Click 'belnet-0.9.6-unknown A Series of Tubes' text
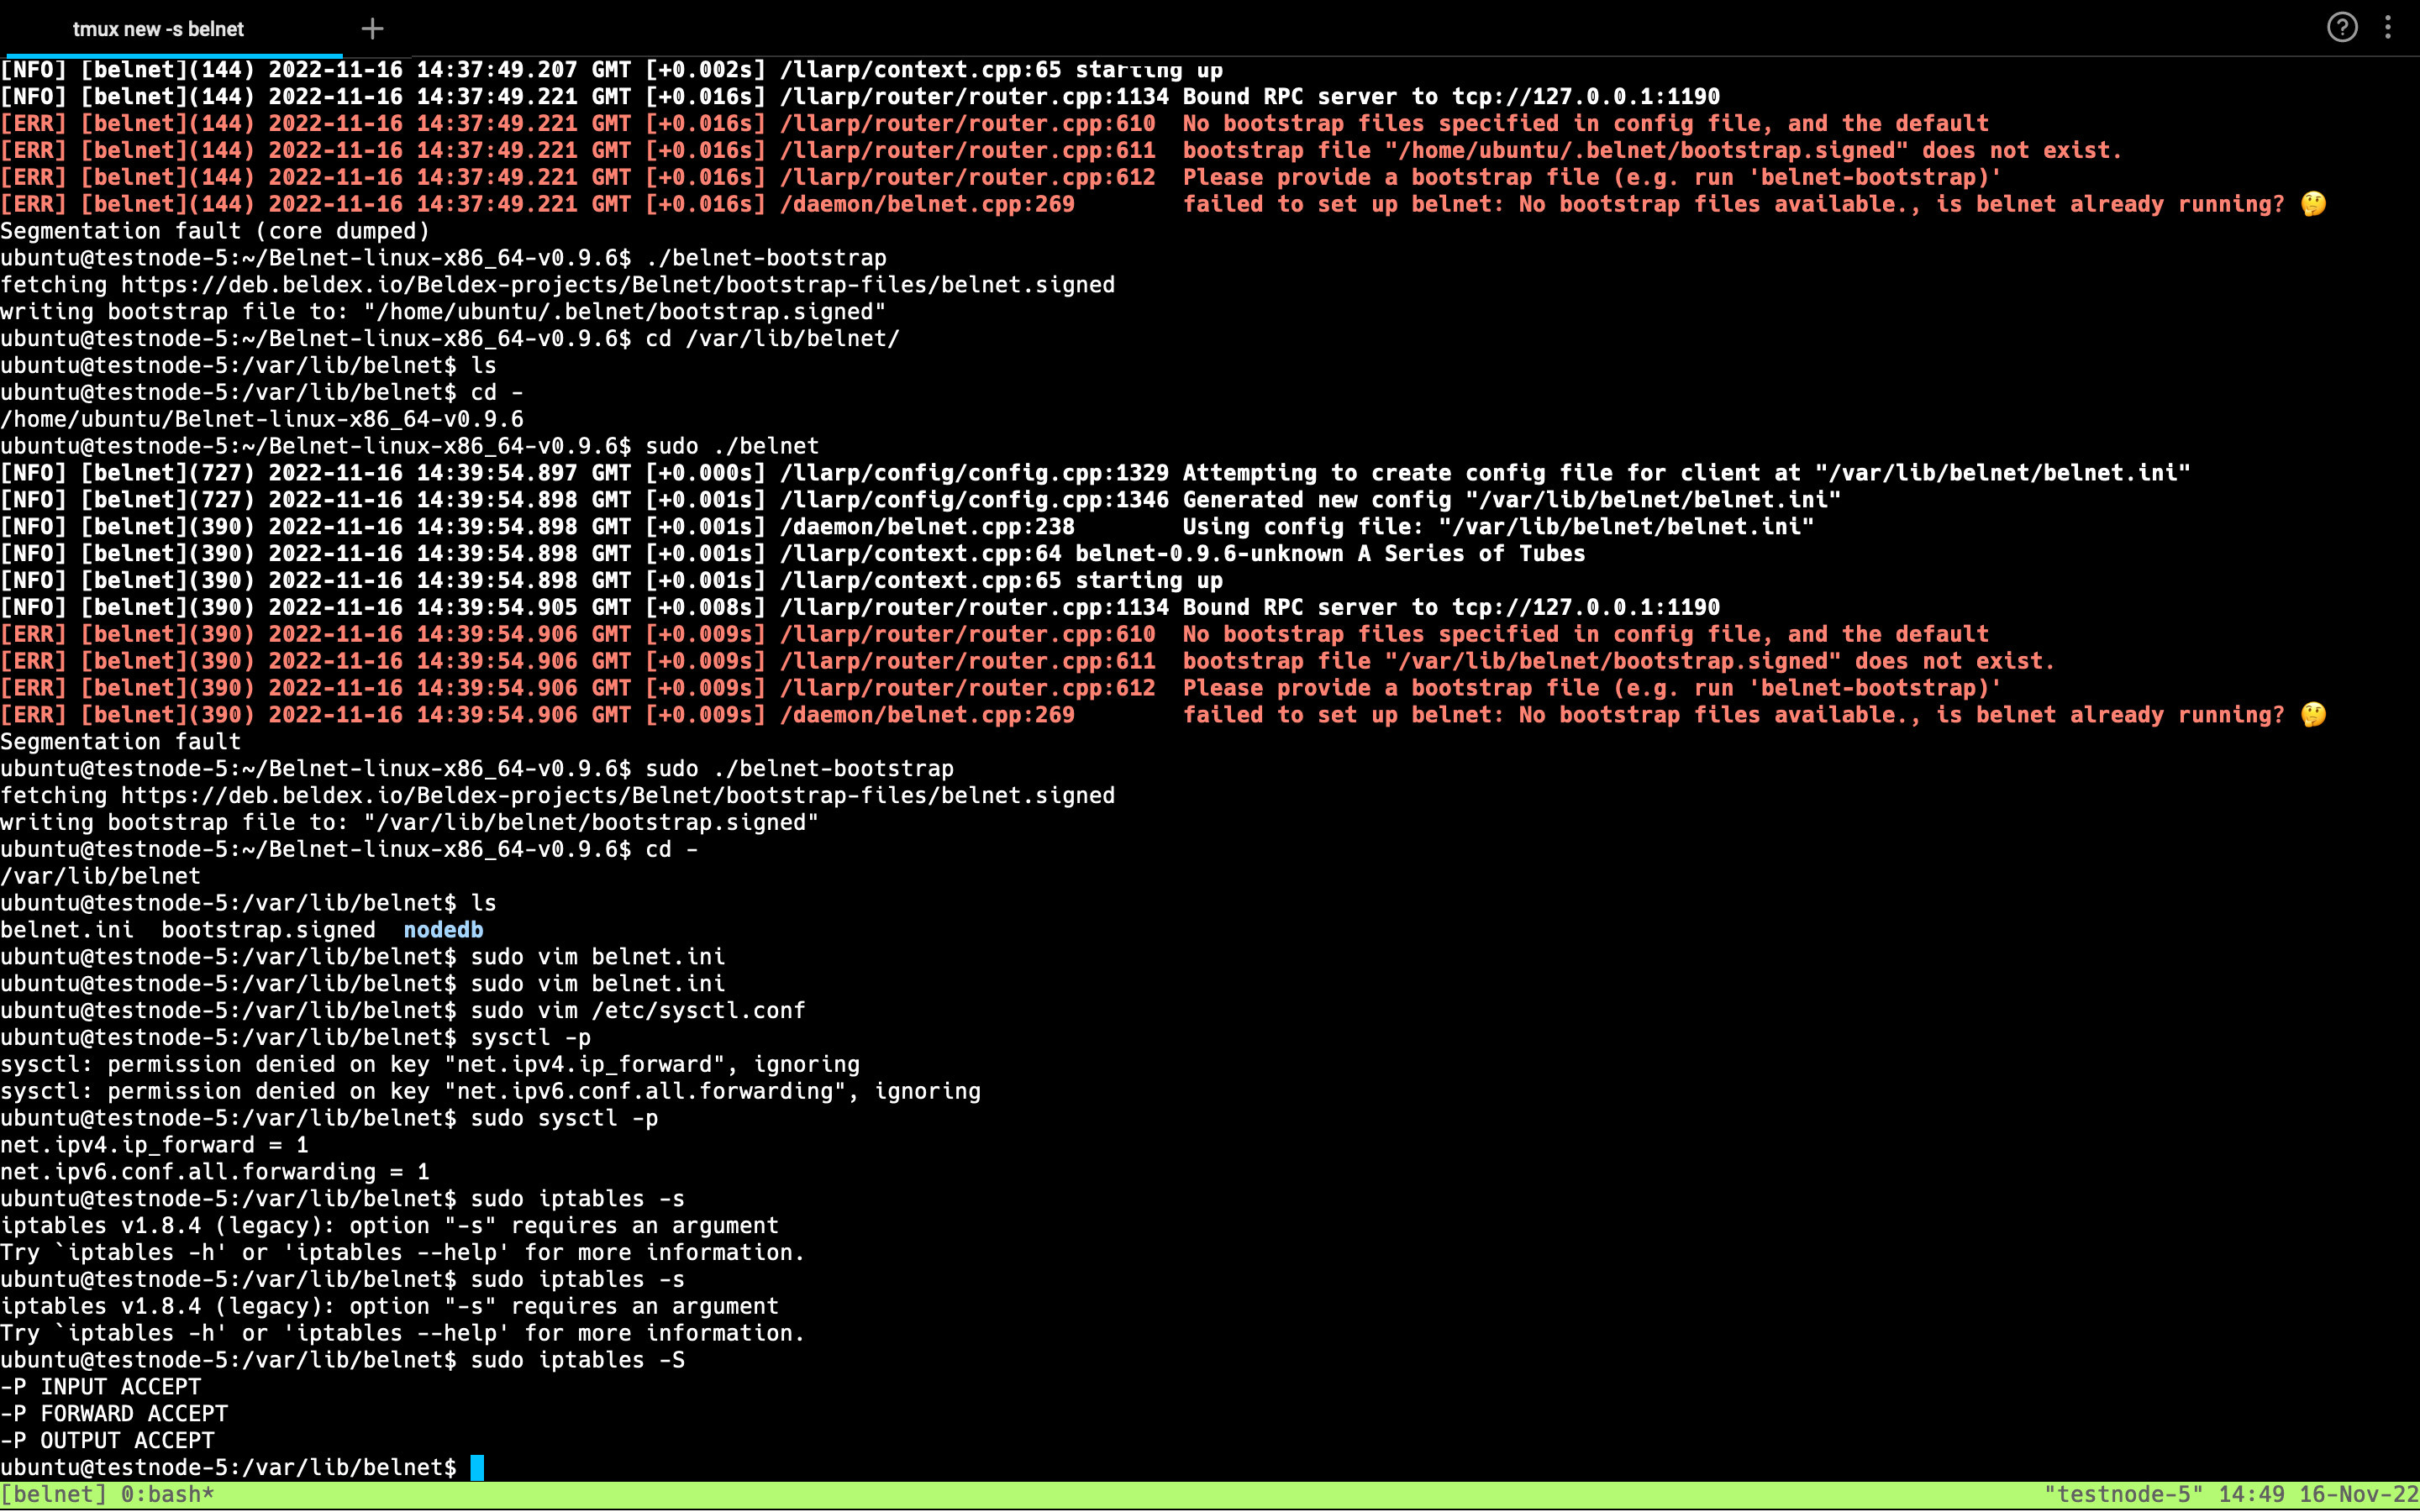 click(x=1330, y=554)
